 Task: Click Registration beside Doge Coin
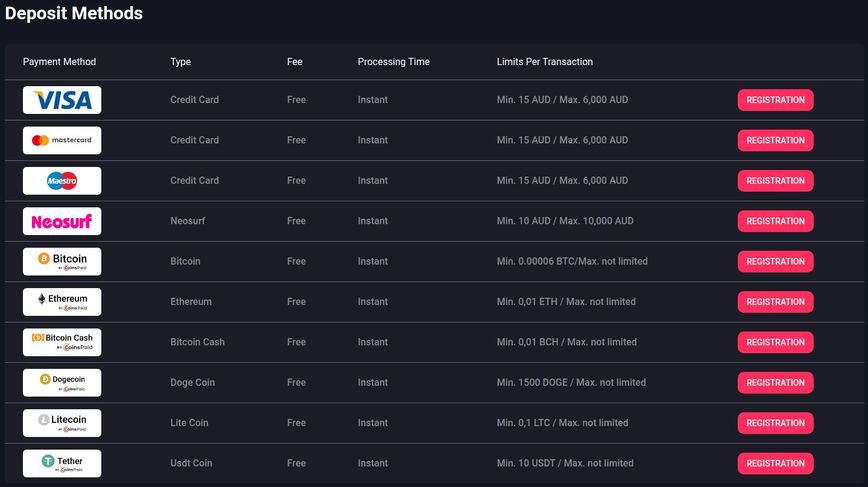[x=775, y=383]
